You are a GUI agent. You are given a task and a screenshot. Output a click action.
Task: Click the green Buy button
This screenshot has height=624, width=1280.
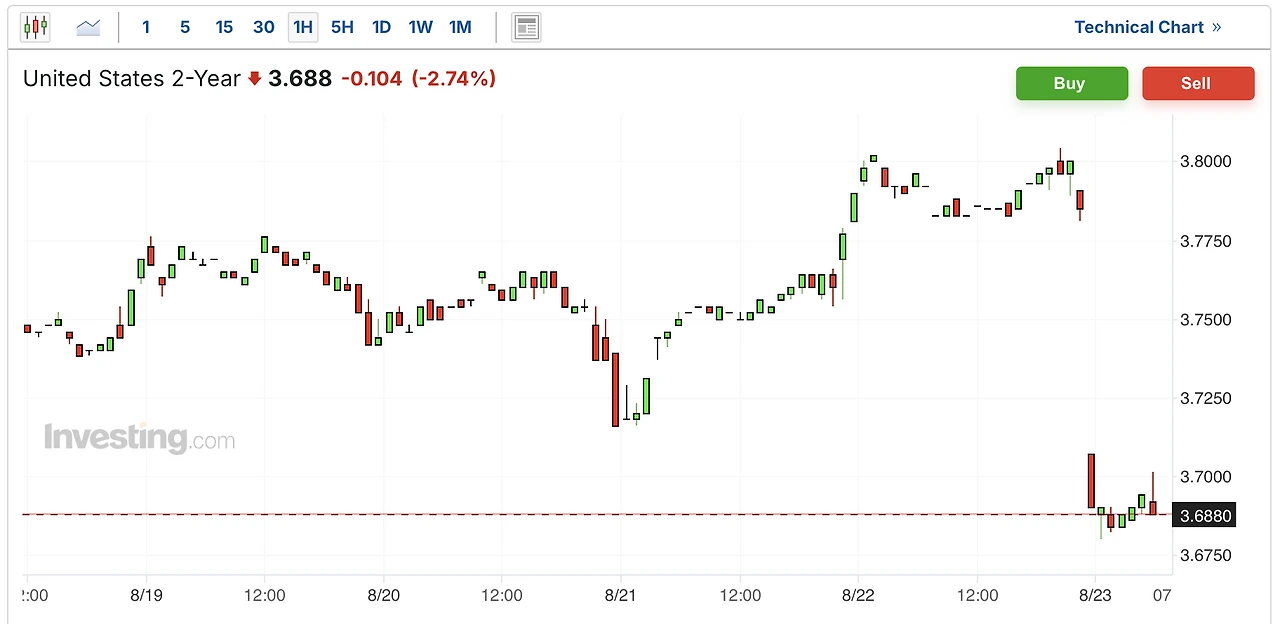[x=1071, y=83]
